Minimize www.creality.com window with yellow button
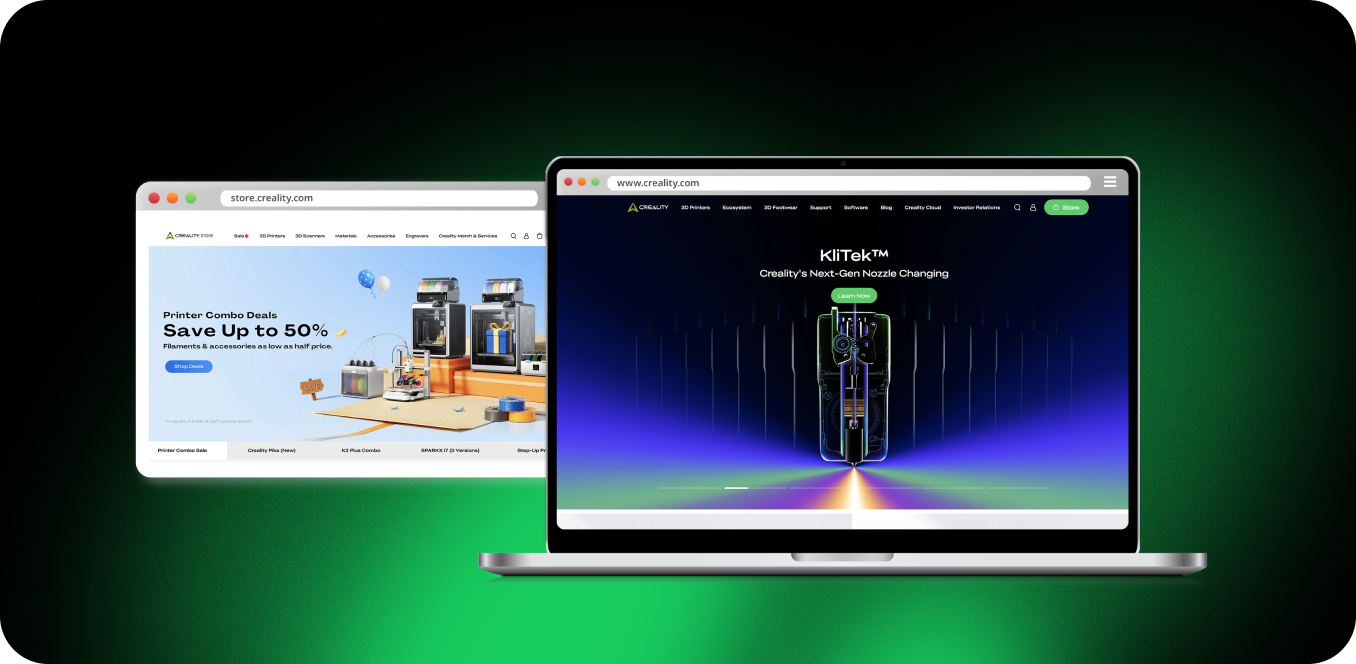The height and width of the screenshot is (664, 1356). 582,182
